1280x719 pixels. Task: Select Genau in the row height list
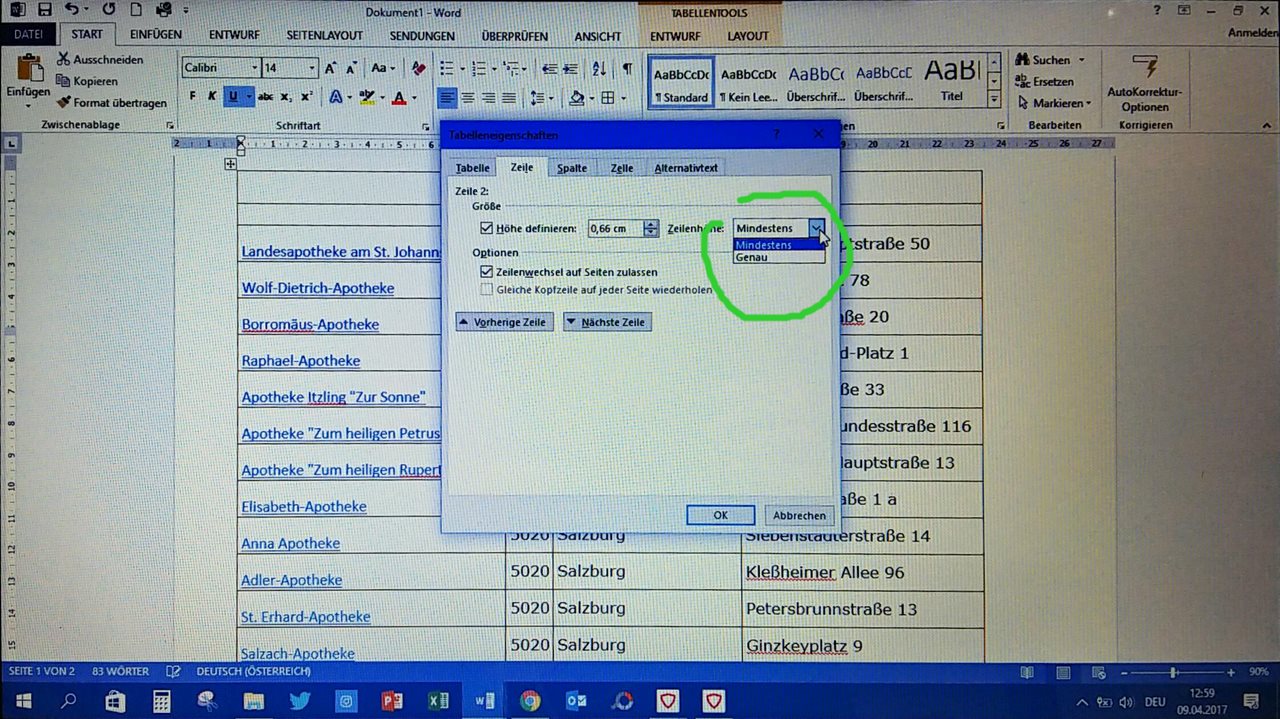coord(779,257)
